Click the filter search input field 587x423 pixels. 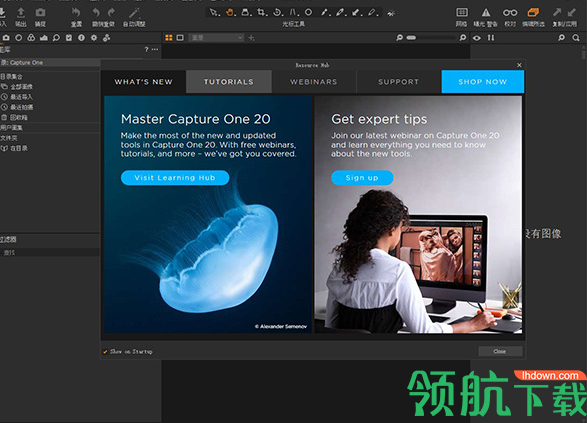pyautogui.click(x=51, y=253)
